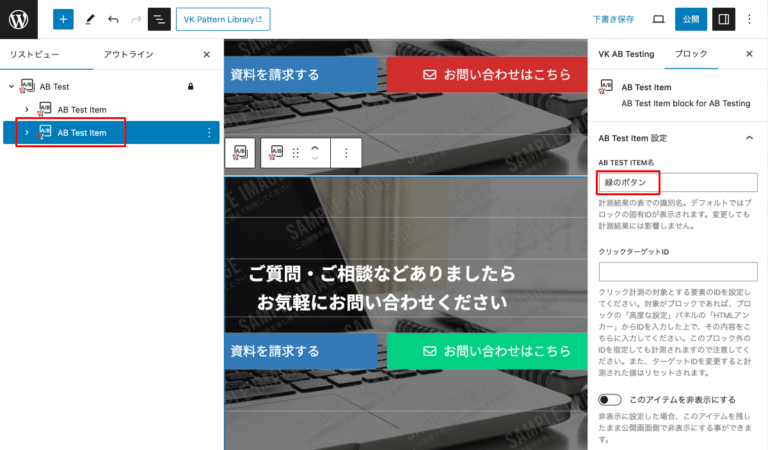Click the upper 資料を請求する button

[301, 74]
